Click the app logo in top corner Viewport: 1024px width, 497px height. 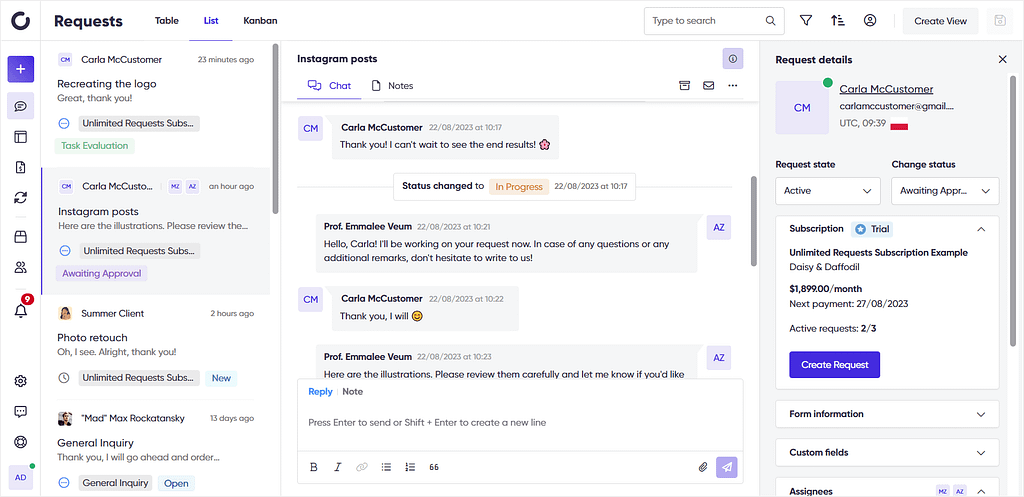21,21
